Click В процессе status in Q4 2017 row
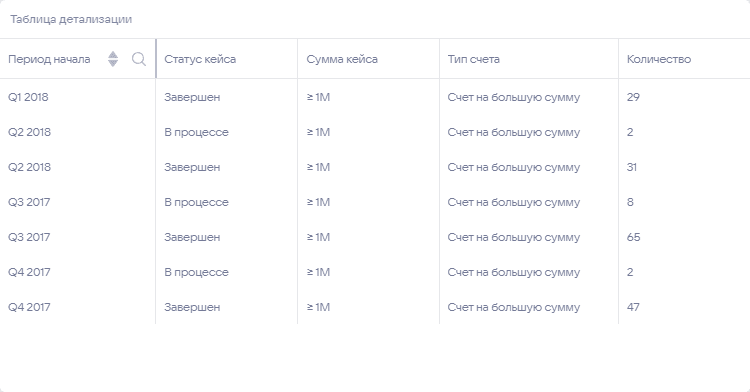The height and width of the screenshot is (392, 750). (x=196, y=272)
